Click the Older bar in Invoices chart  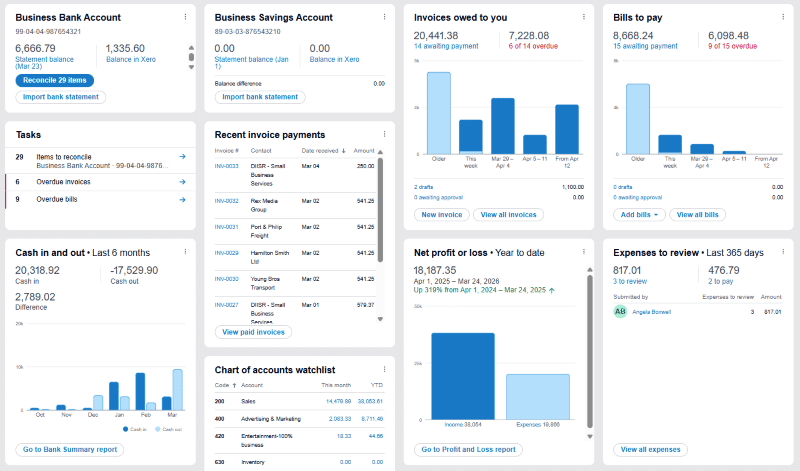click(x=439, y=113)
